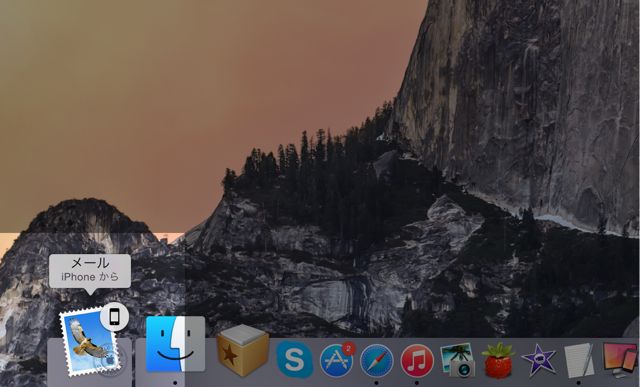
Task: Launch iPhoto picture and camera icon
Action: [458, 360]
